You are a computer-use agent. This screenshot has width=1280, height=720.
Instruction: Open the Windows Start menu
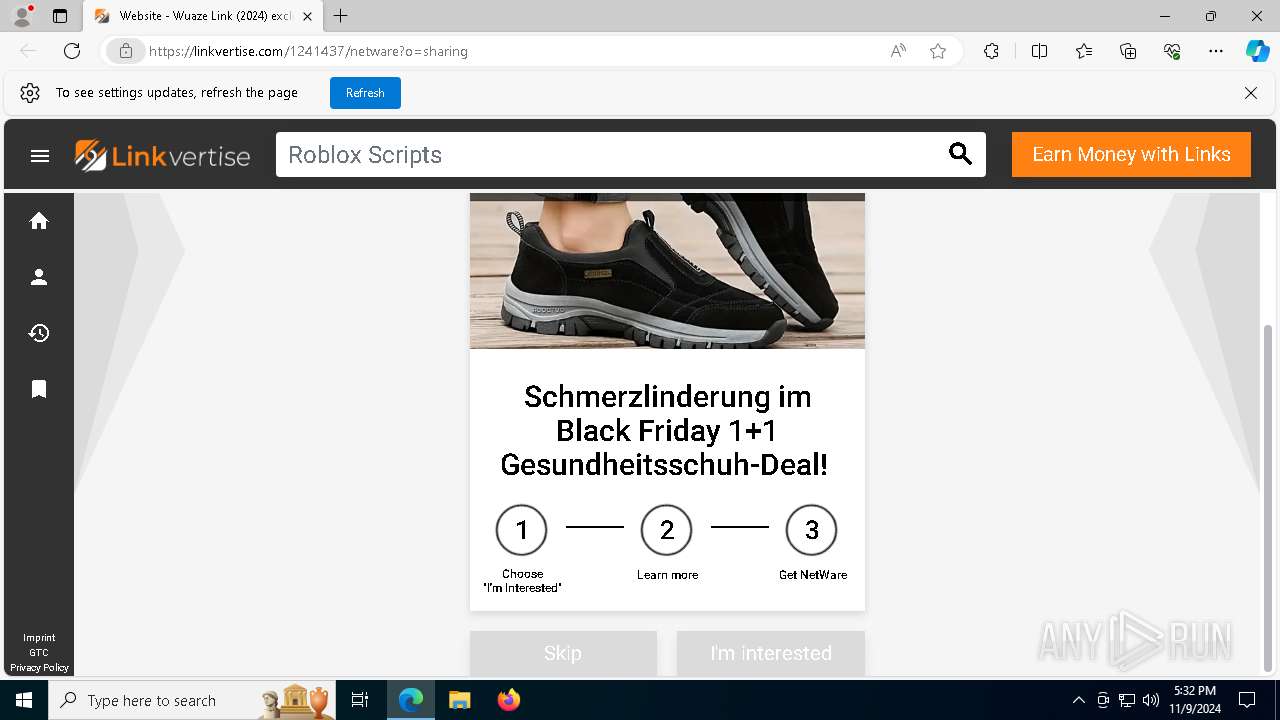(24, 700)
